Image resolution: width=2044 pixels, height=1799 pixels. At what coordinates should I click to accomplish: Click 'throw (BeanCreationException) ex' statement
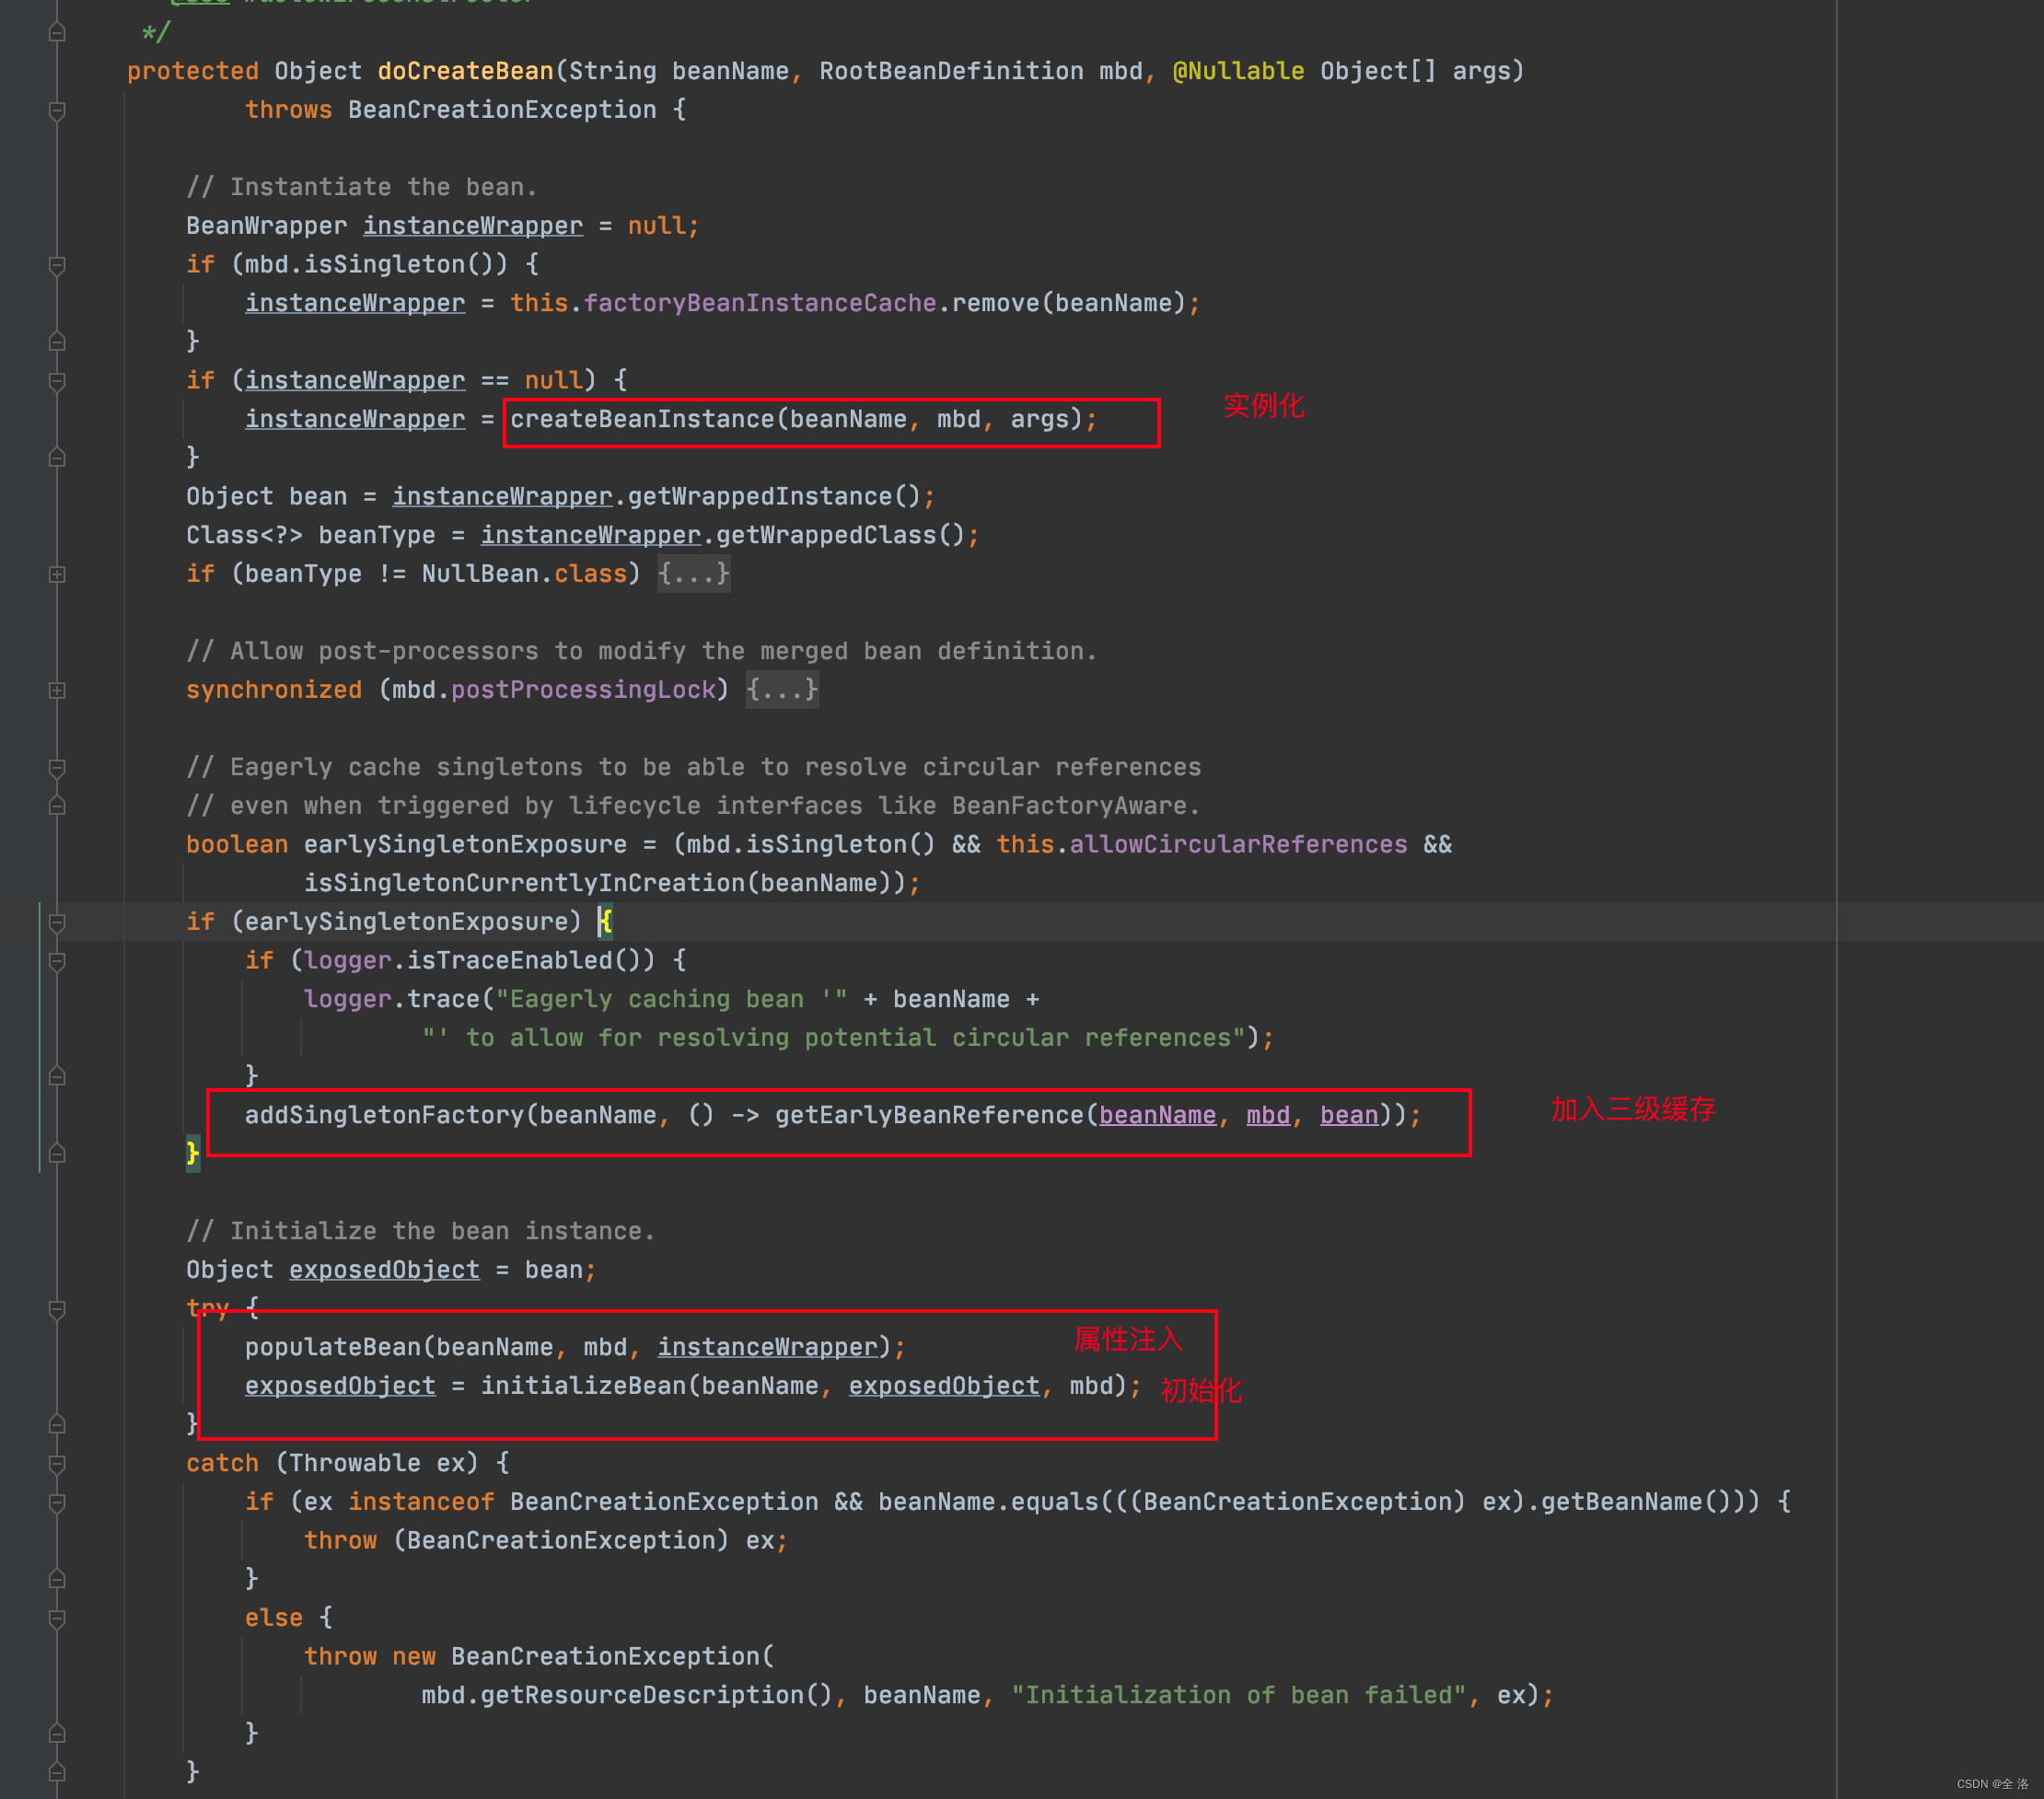click(546, 1541)
